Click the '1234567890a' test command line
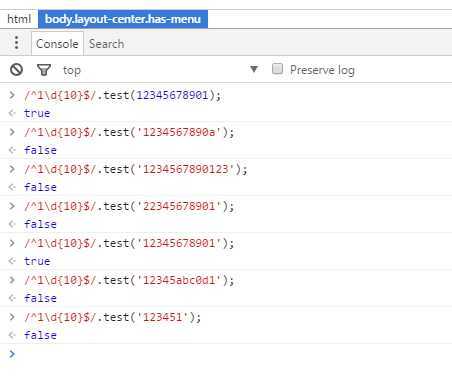 (129, 132)
